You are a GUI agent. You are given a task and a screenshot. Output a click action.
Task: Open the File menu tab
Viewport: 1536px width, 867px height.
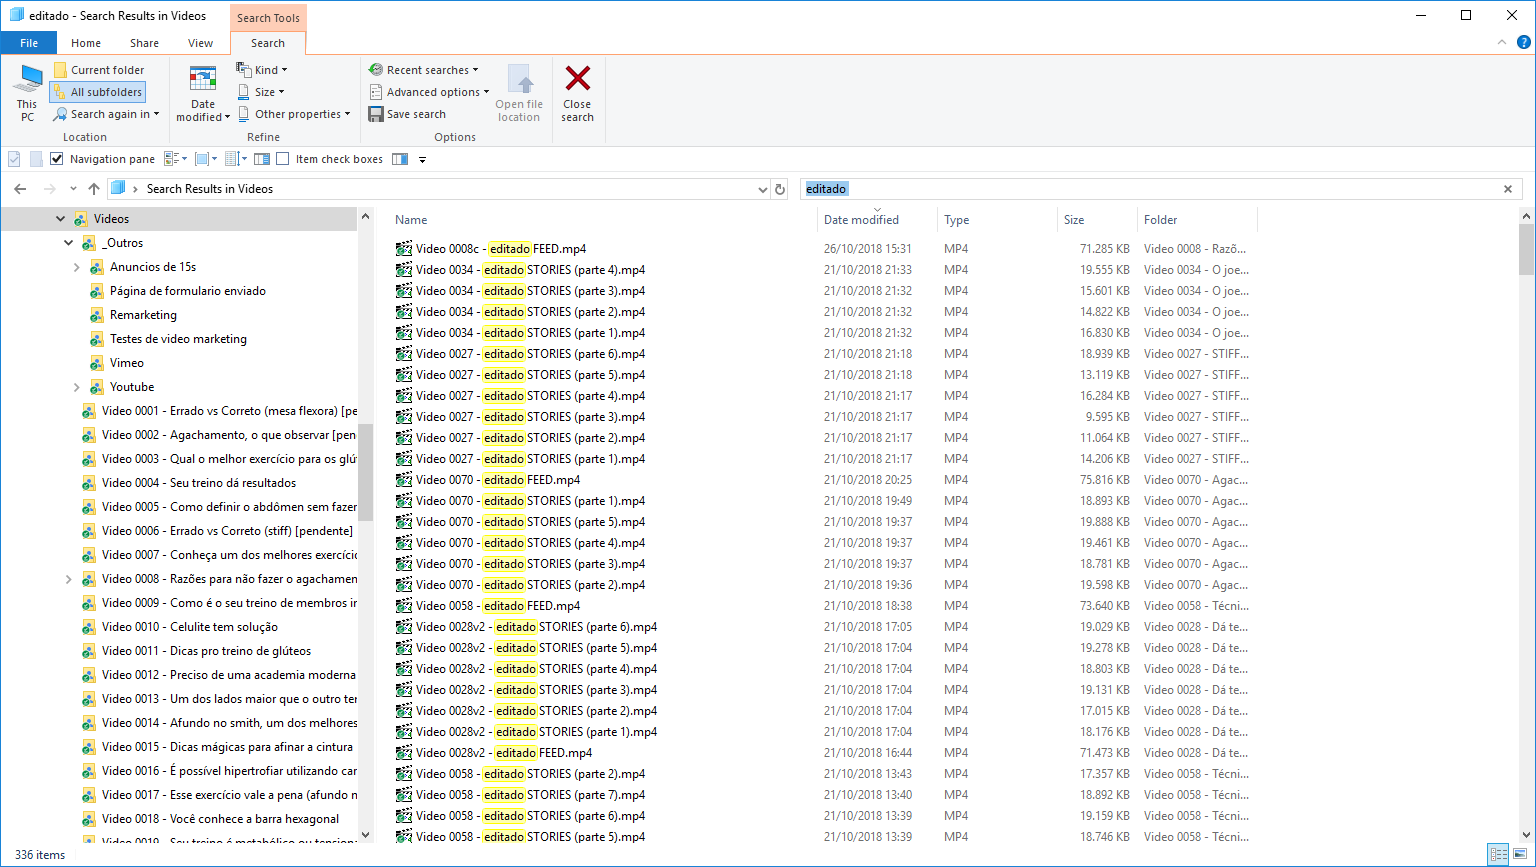[x=29, y=43]
